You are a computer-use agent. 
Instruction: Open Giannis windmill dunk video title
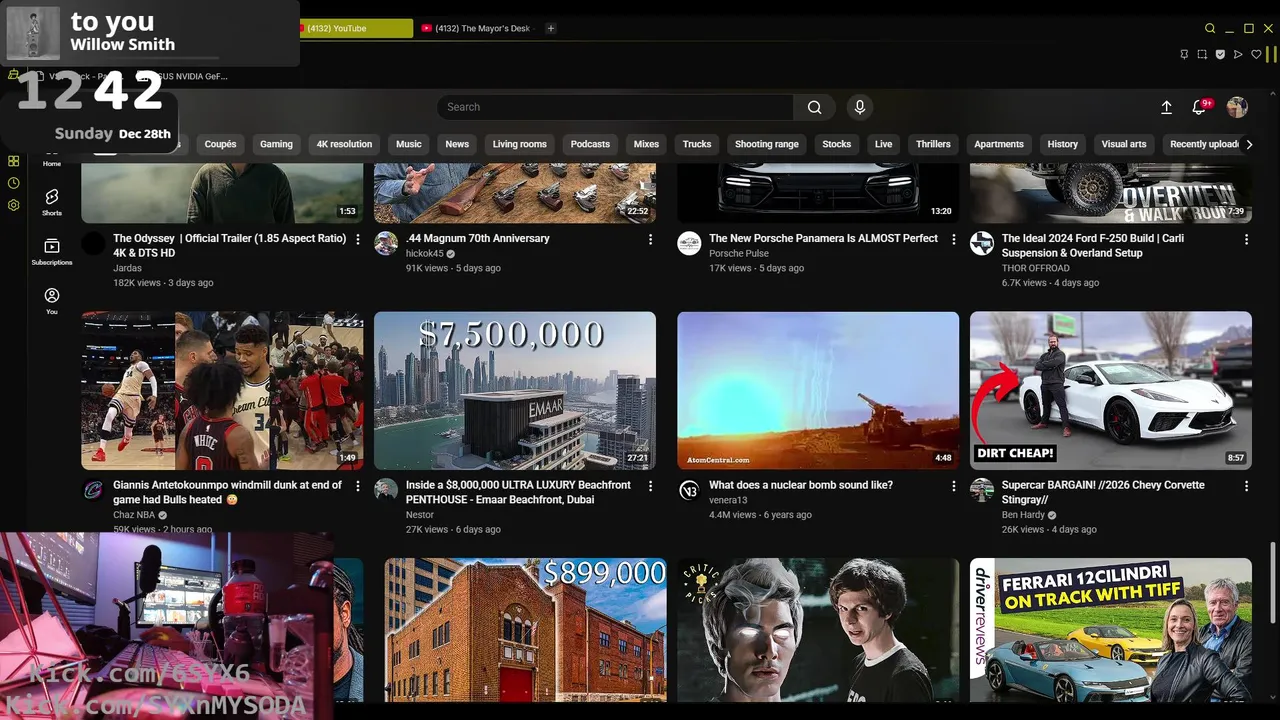tap(227, 492)
